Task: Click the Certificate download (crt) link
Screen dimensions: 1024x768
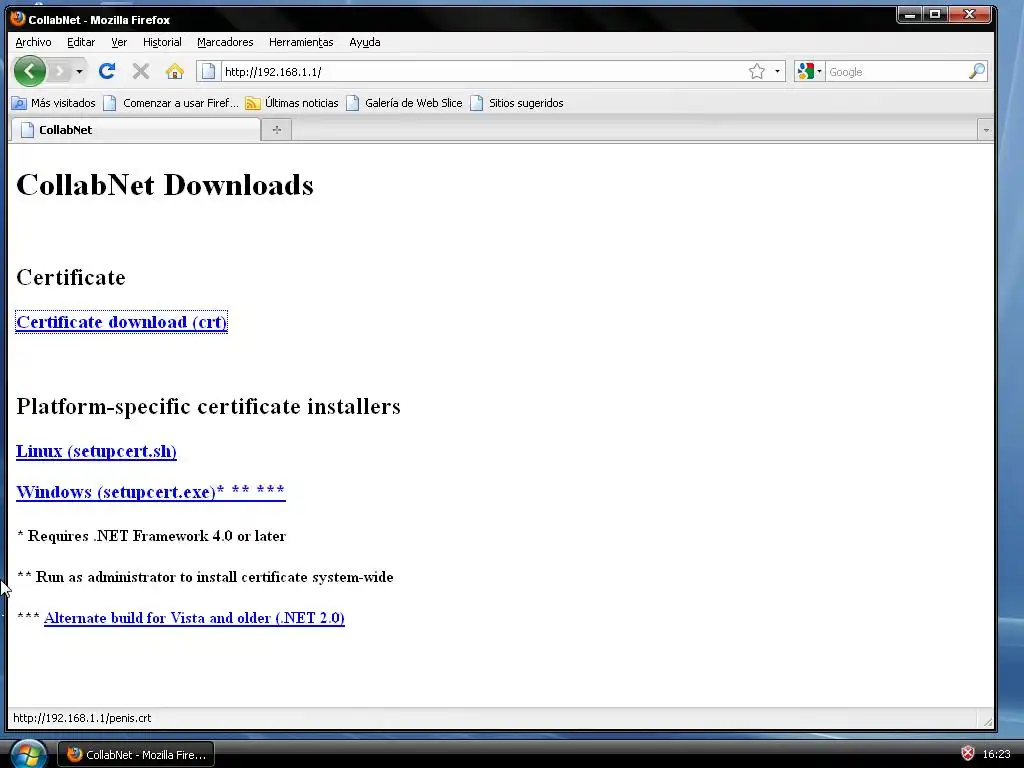Action: [121, 322]
